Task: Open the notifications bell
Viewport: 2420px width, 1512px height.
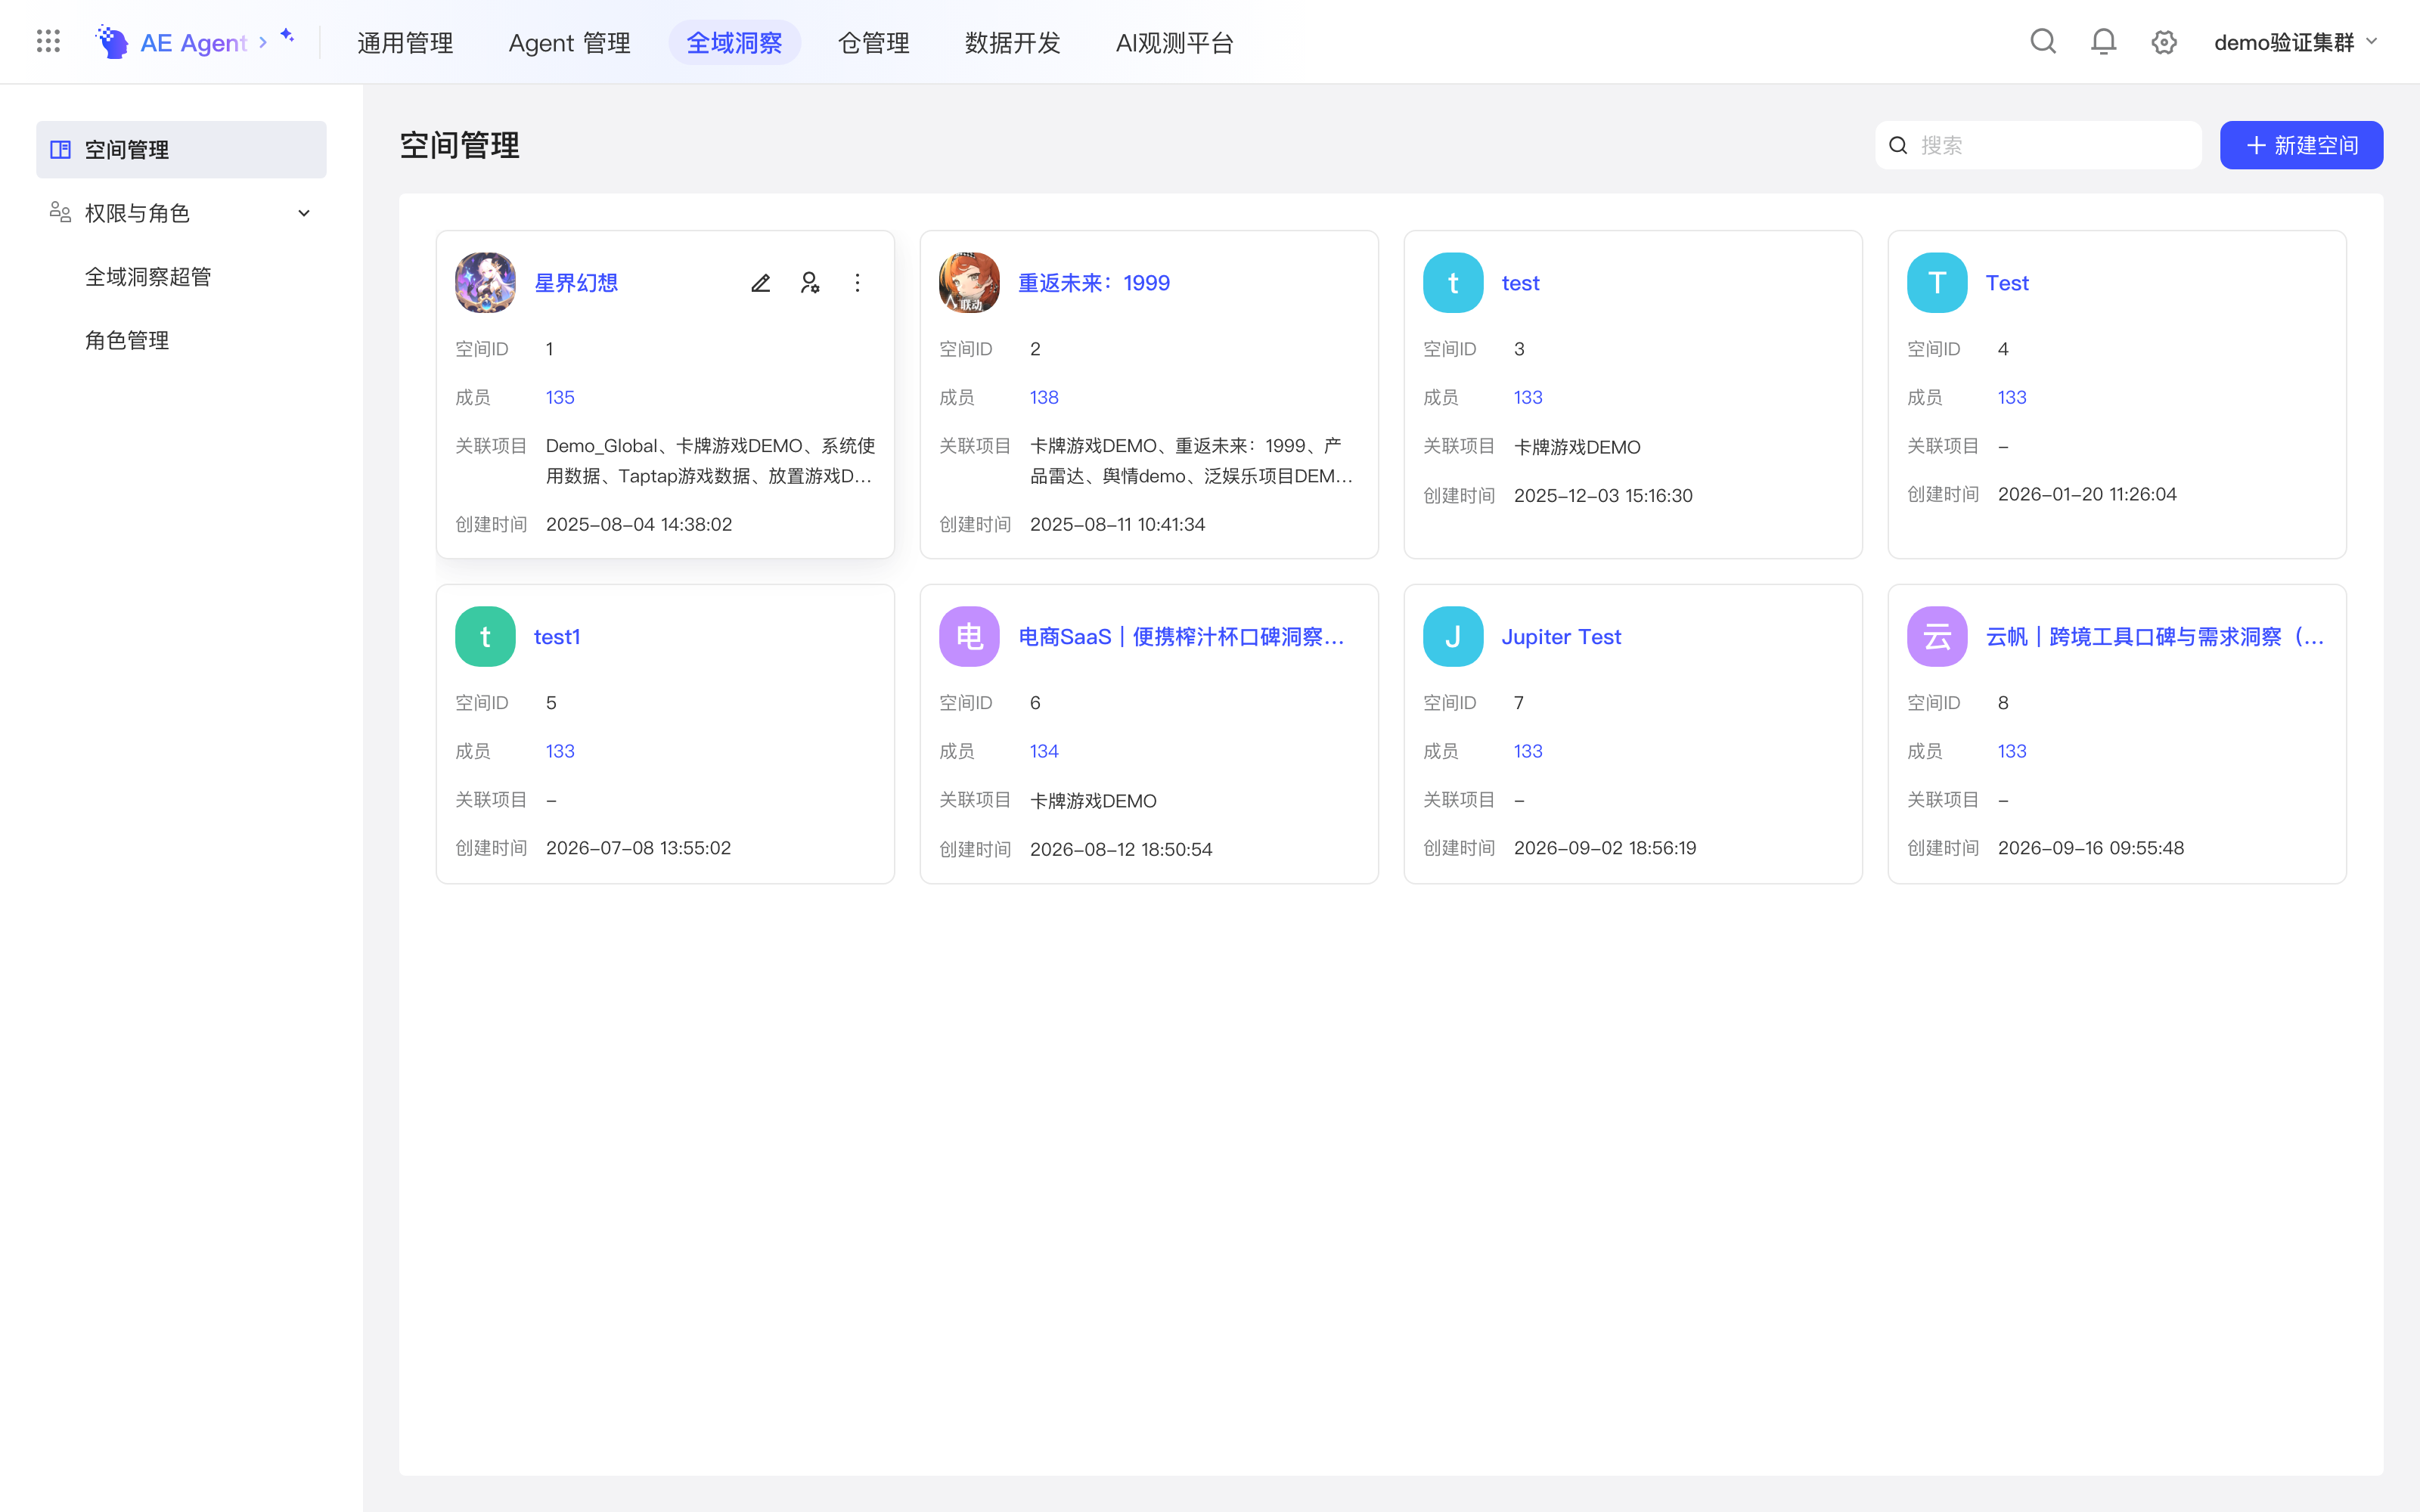Action: pyautogui.click(x=2103, y=41)
